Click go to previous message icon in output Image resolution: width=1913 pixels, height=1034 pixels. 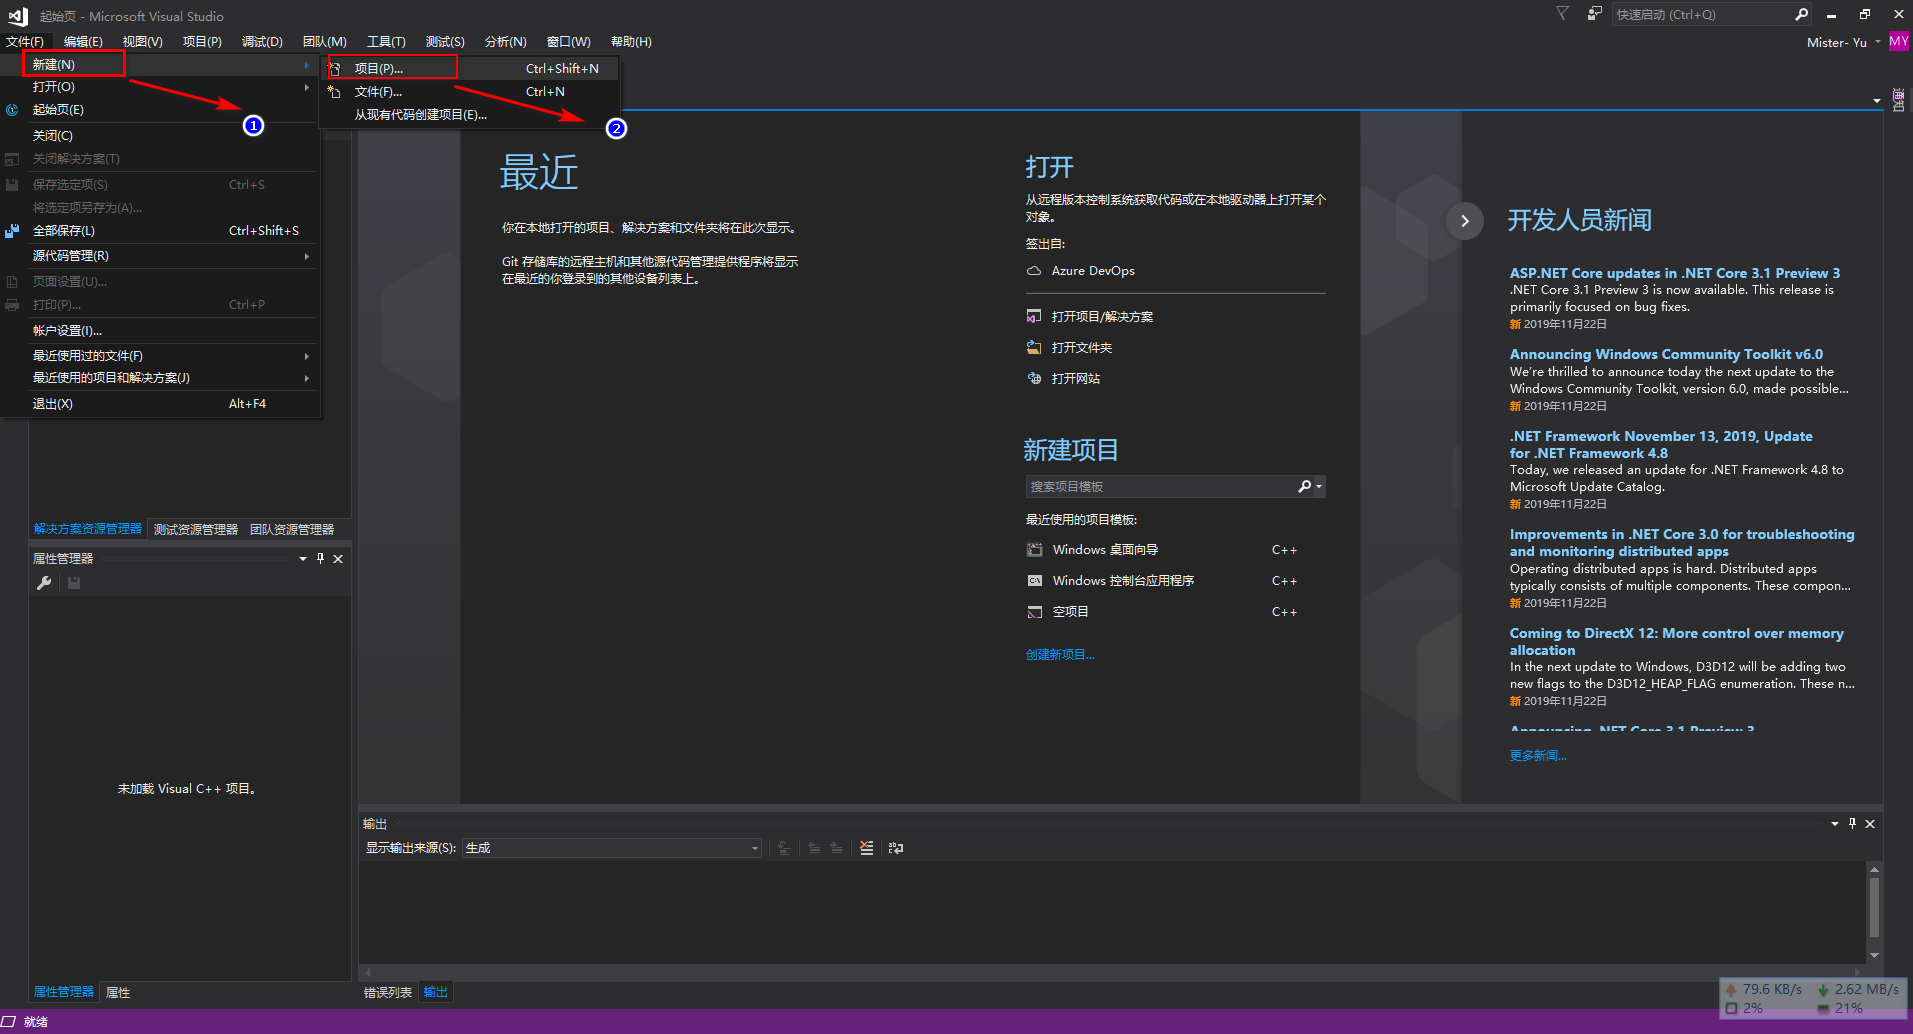814,848
